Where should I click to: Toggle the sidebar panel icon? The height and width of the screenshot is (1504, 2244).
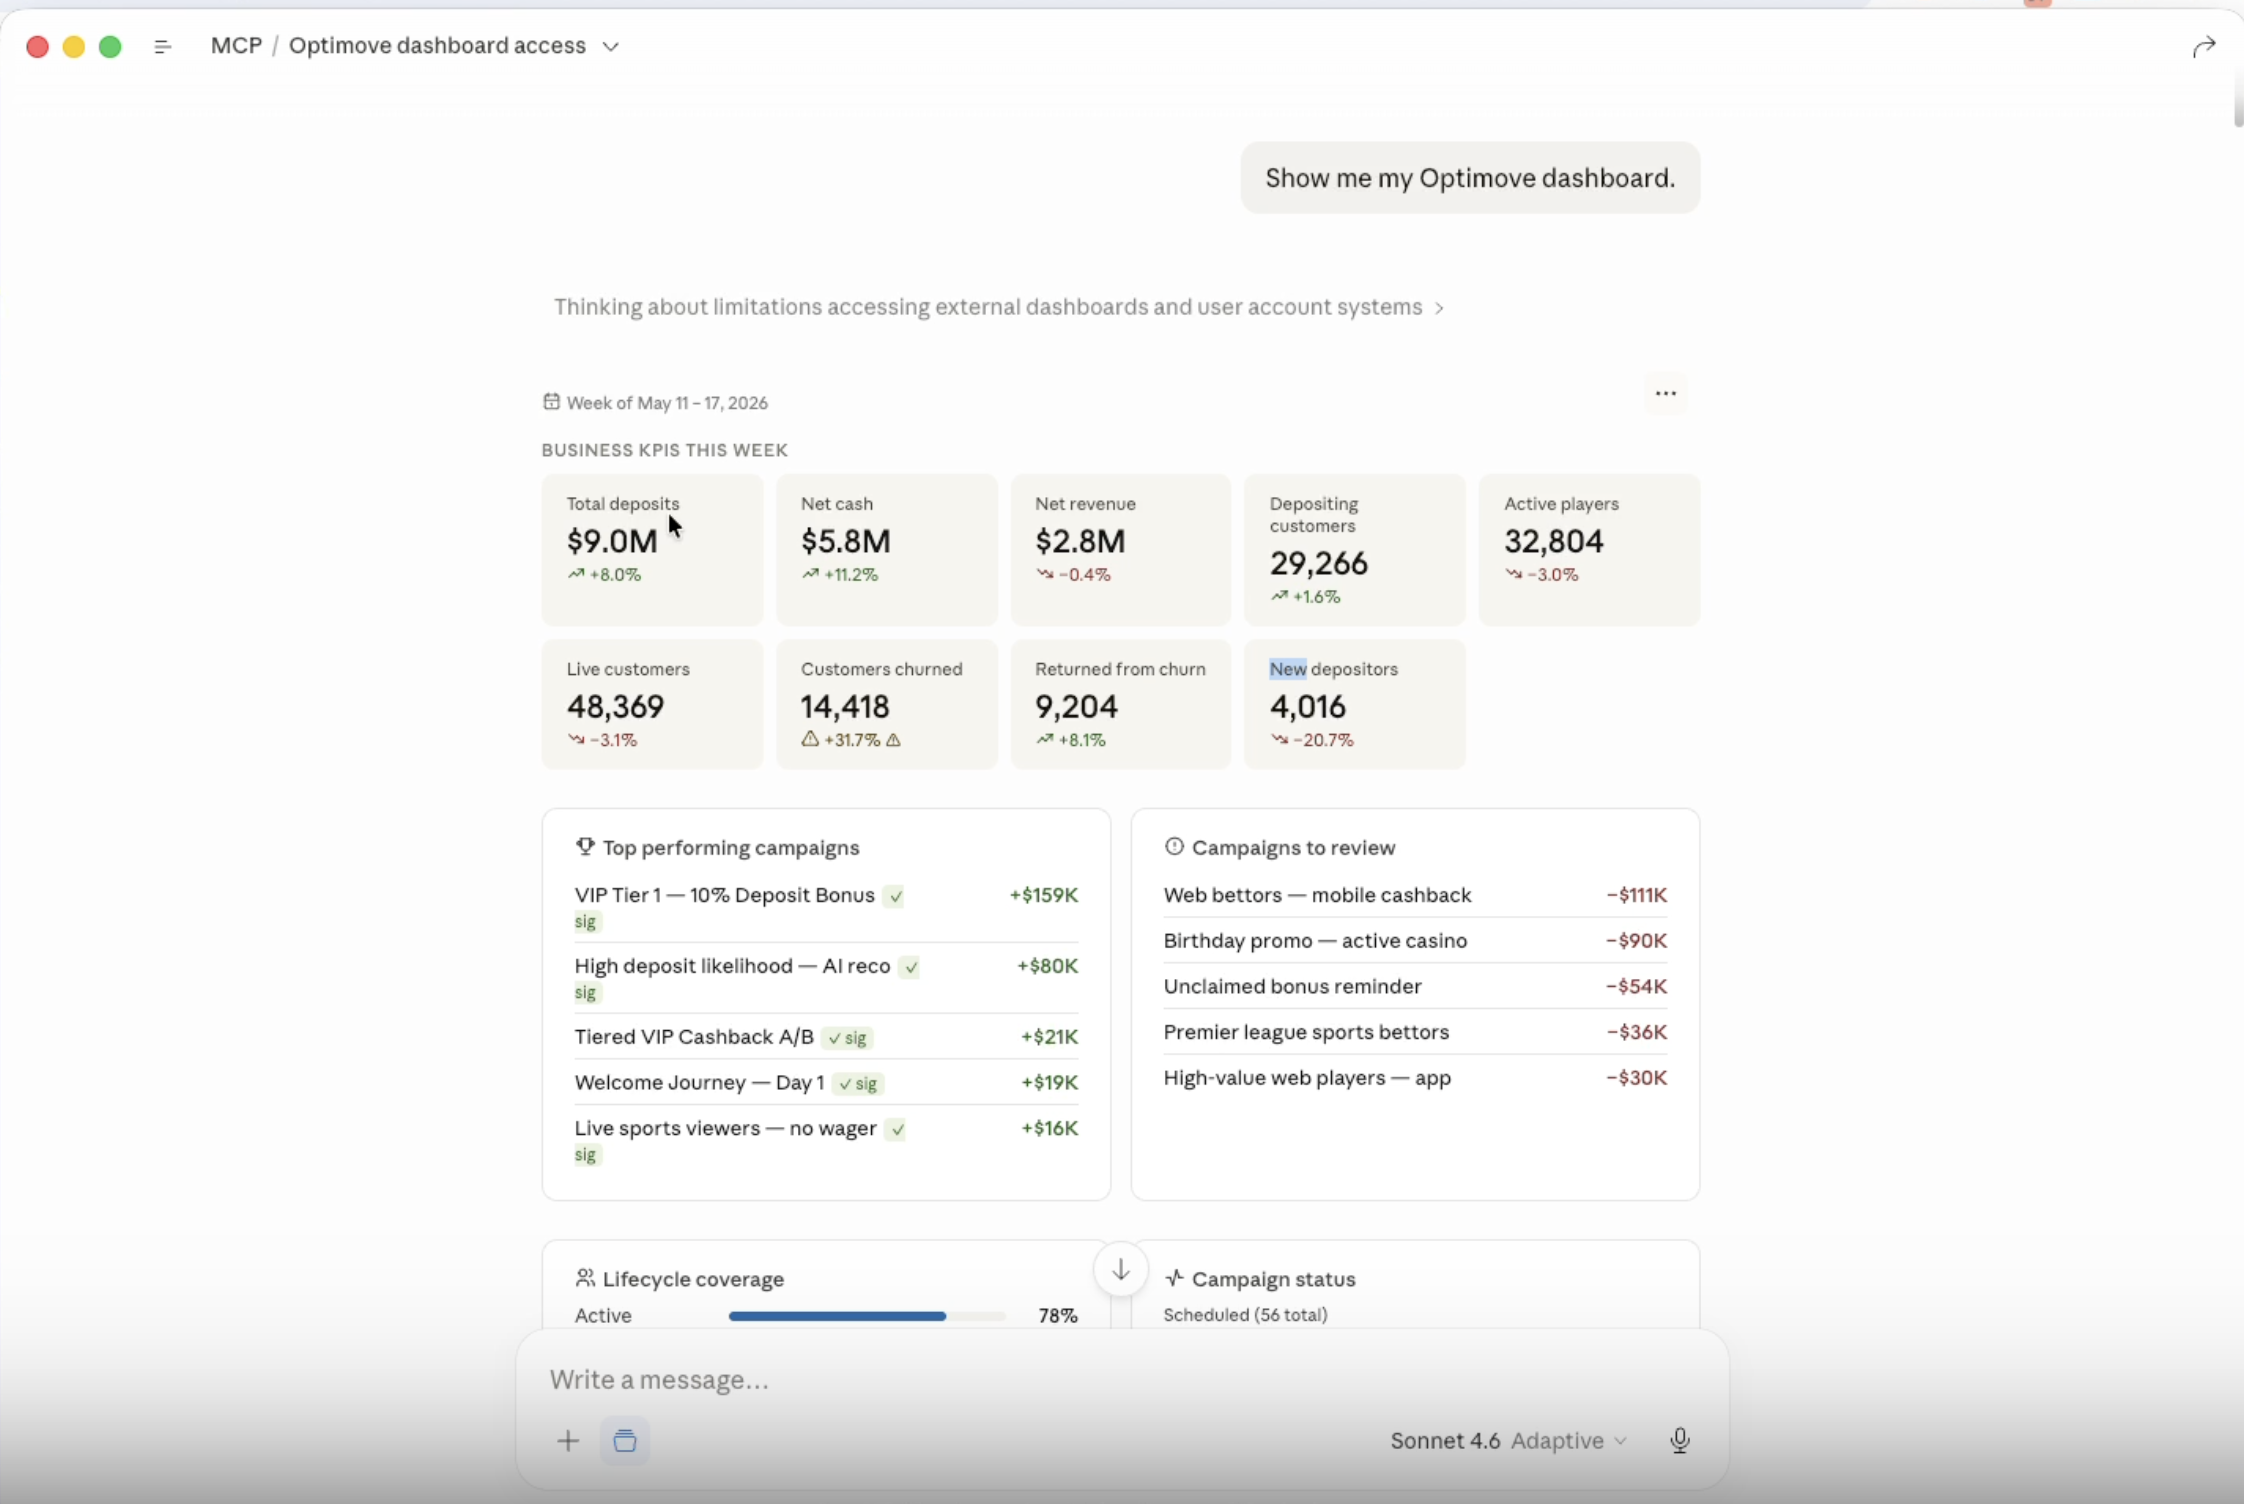pos(162,46)
